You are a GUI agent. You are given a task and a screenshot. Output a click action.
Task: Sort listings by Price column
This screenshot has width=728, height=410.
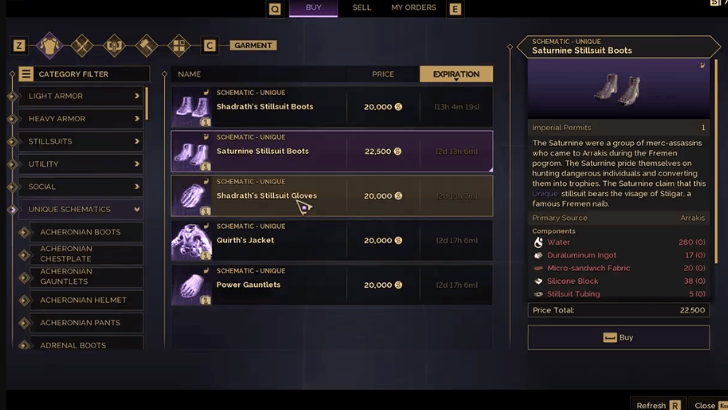pyautogui.click(x=383, y=74)
